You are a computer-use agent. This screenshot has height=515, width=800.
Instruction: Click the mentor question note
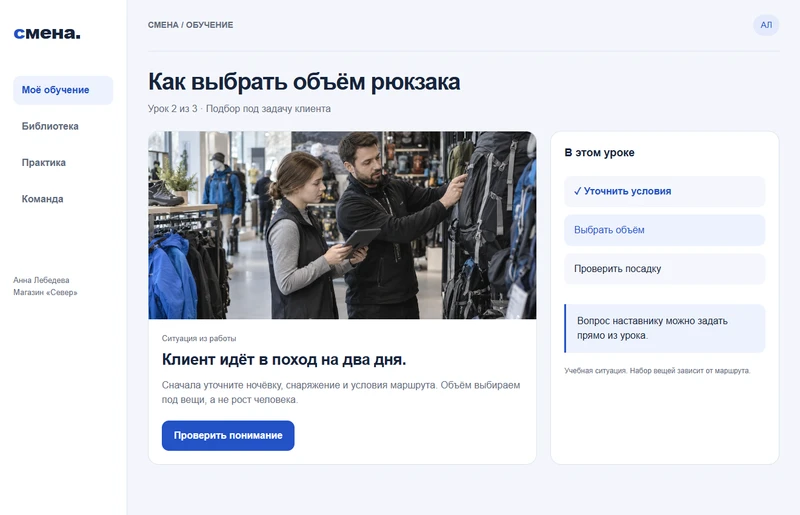(x=664, y=328)
